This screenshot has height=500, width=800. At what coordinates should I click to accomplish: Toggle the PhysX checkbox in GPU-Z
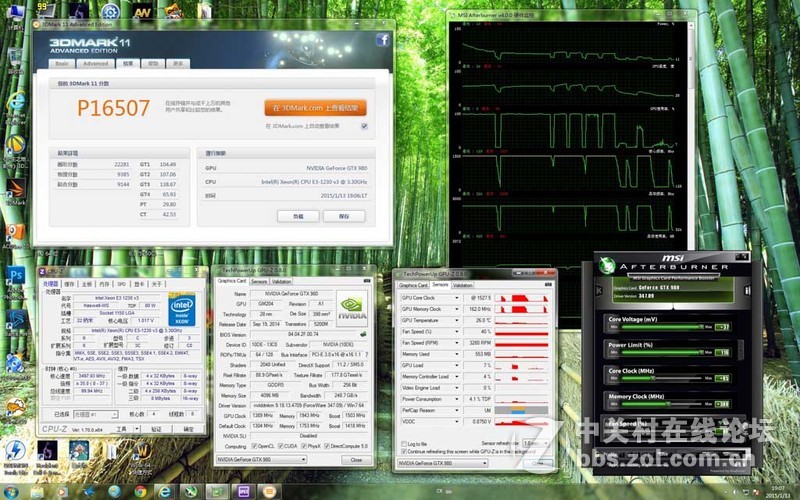(x=304, y=446)
